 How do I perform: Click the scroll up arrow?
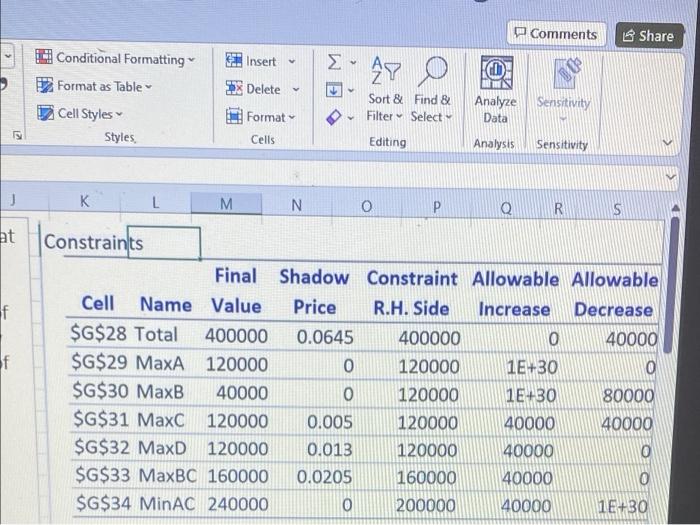pyautogui.click(x=675, y=208)
